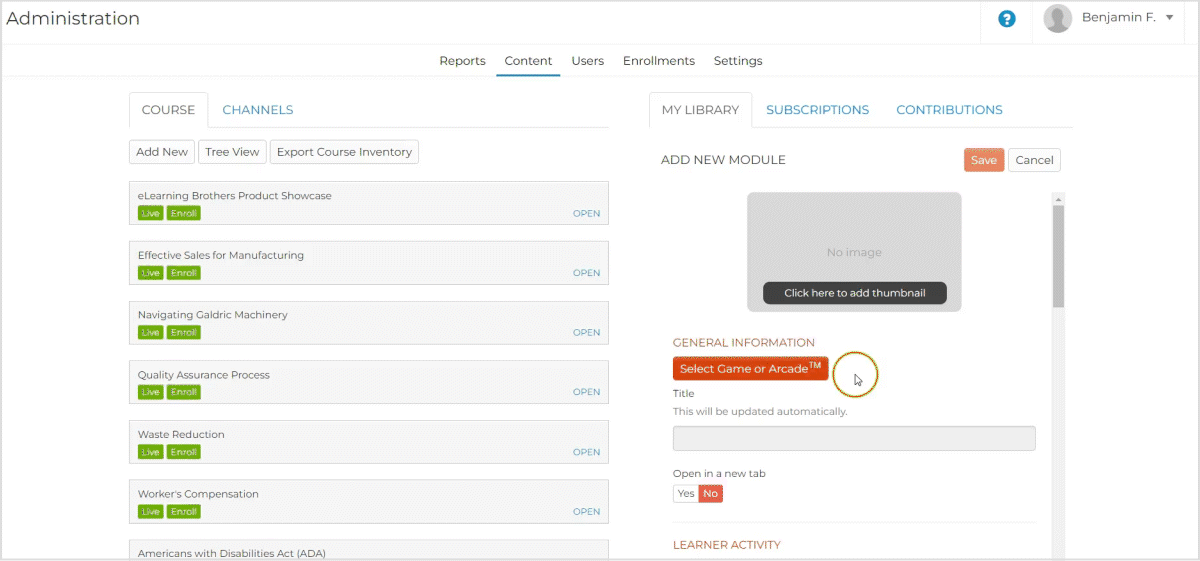This screenshot has height=561, width=1200.
Task: Switch to the Channels tab
Action: [x=257, y=110]
